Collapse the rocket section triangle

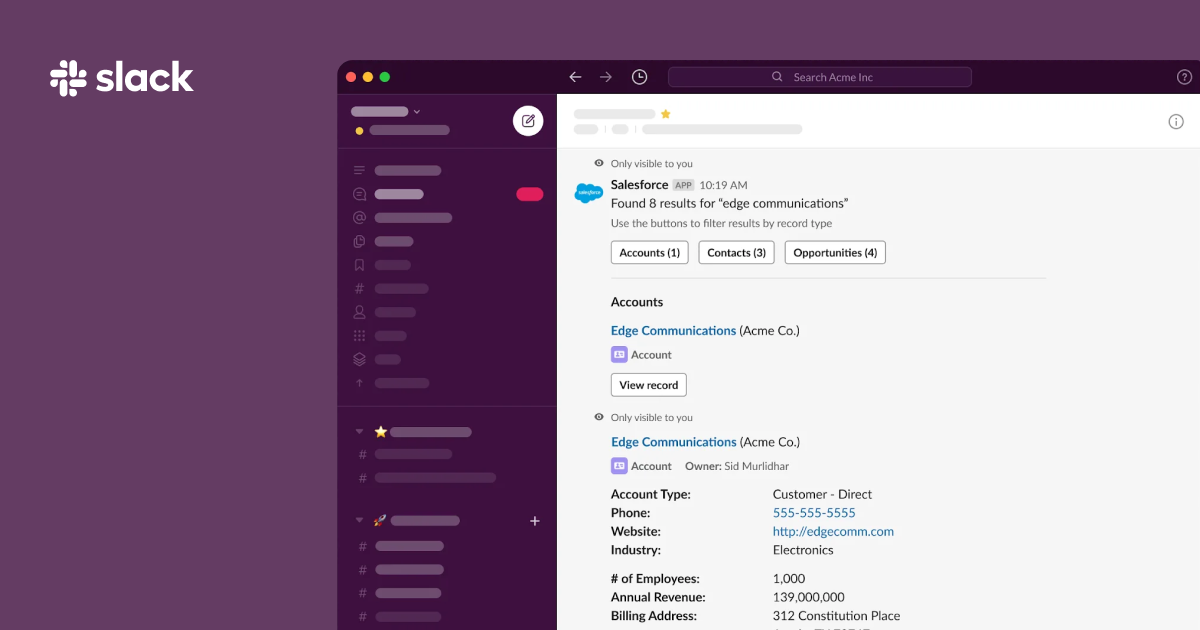[359, 520]
